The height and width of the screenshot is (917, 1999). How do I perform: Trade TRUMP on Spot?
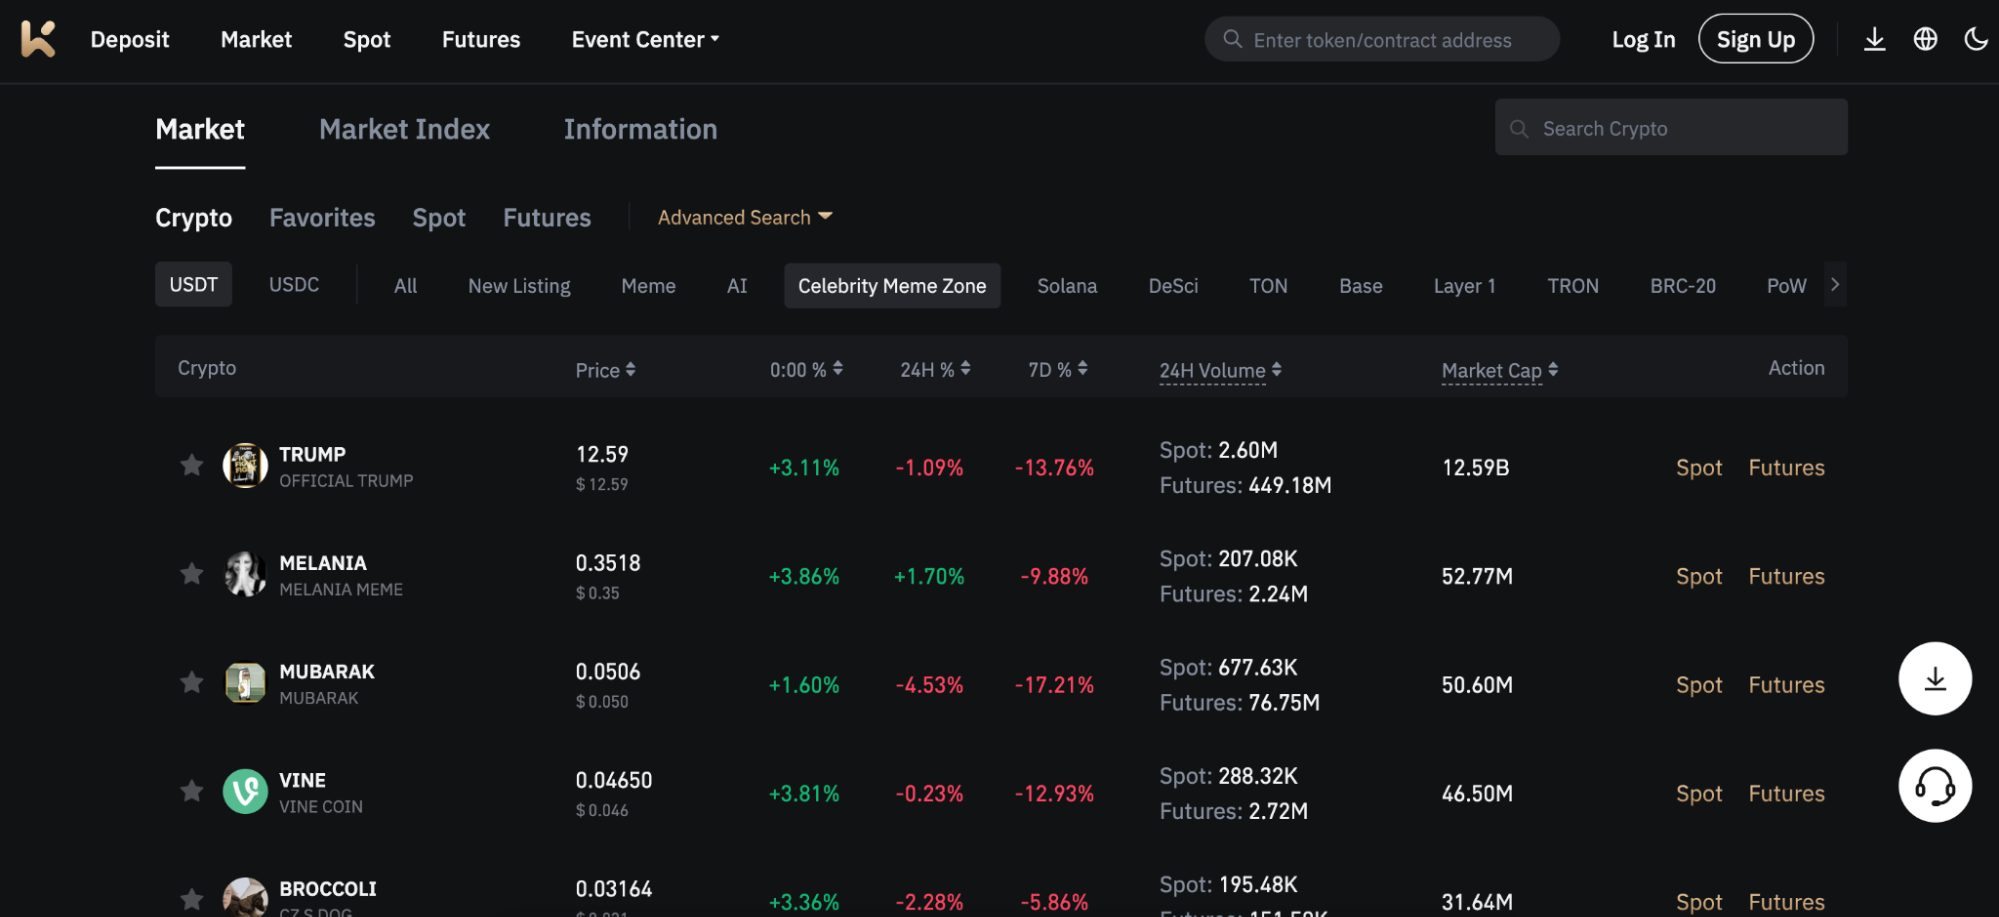[x=1699, y=468]
